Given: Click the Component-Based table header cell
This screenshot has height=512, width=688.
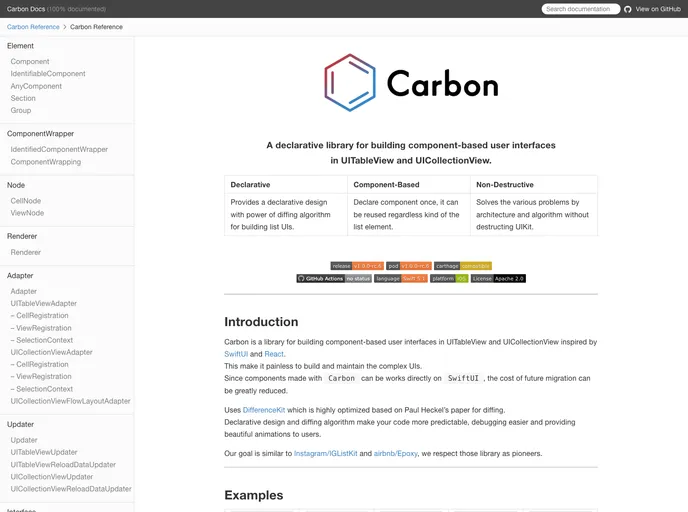Looking at the screenshot, I should click(409, 185).
